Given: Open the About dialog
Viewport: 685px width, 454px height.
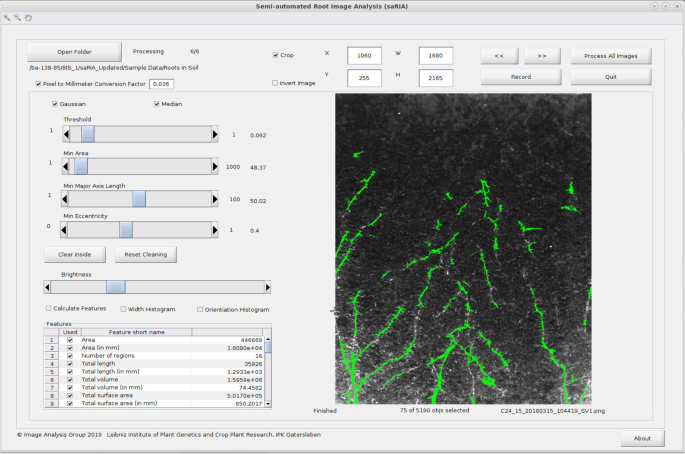Looking at the screenshot, I should (x=642, y=438).
